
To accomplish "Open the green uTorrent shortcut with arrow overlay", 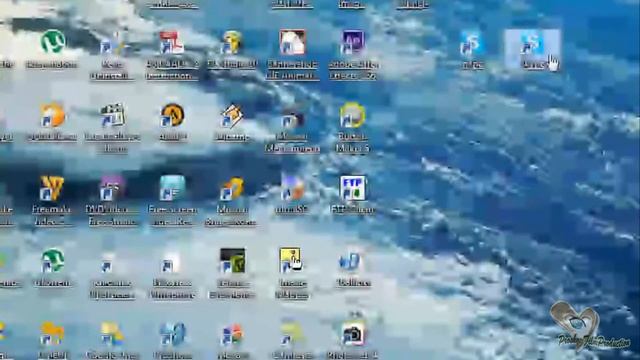I will pos(52,260).
